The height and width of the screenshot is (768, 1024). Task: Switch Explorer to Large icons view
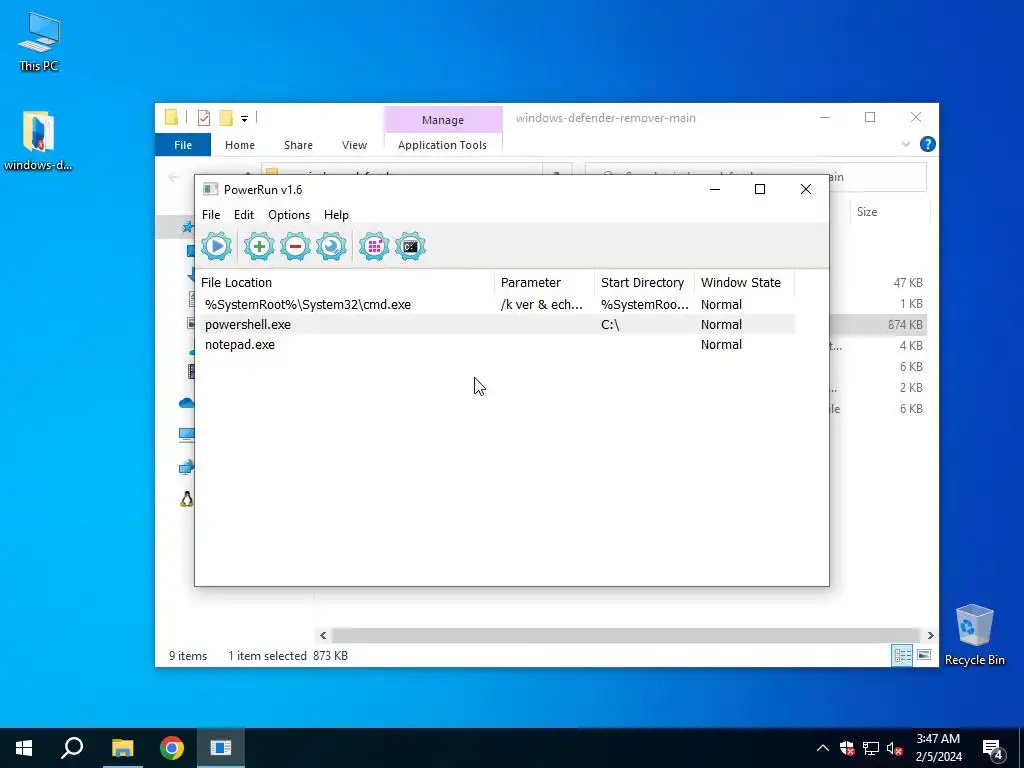(924, 655)
